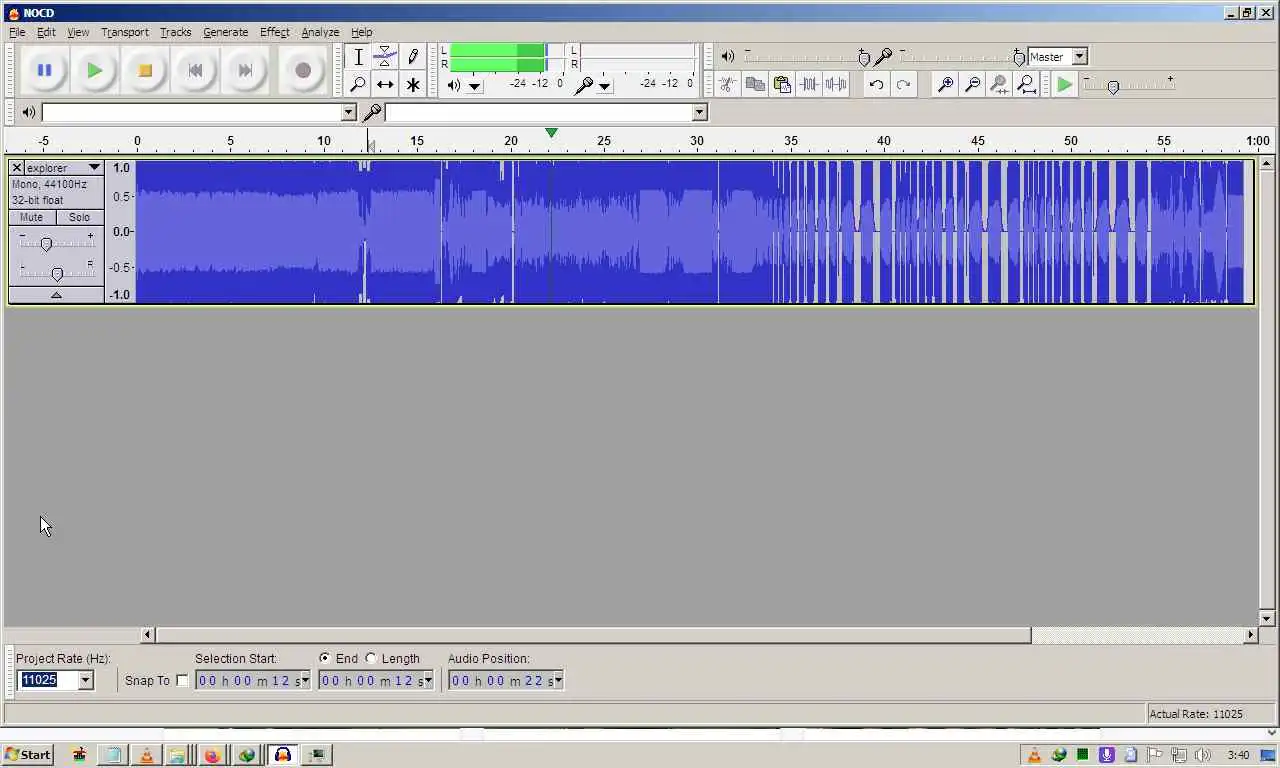The width and height of the screenshot is (1280, 768).
Task: Adjust the output volume slider
Action: (864, 57)
